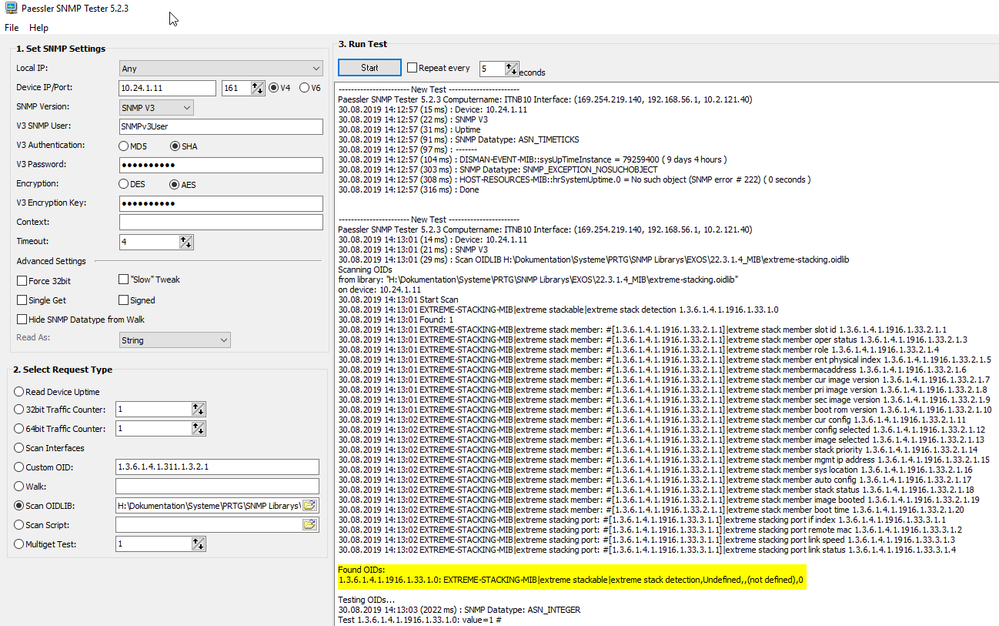The height and width of the screenshot is (626, 999).
Task: Select SHA authentication
Action: point(175,146)
